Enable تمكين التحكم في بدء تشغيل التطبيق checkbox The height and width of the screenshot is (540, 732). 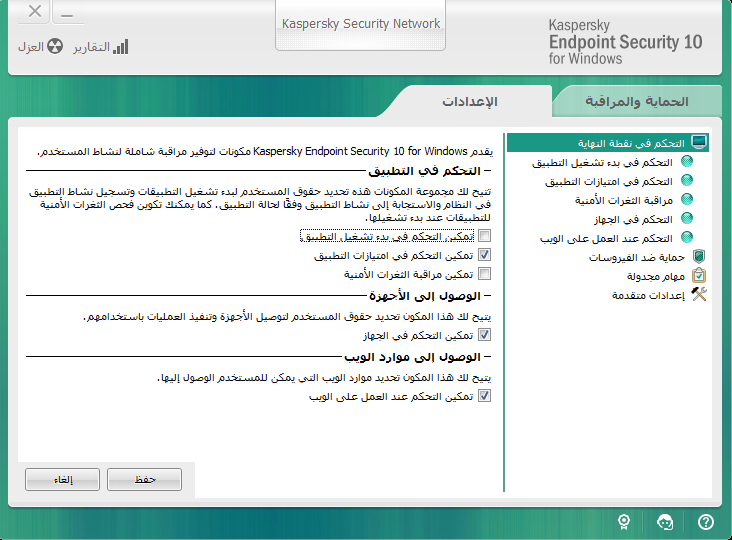[x=485, y=236]
